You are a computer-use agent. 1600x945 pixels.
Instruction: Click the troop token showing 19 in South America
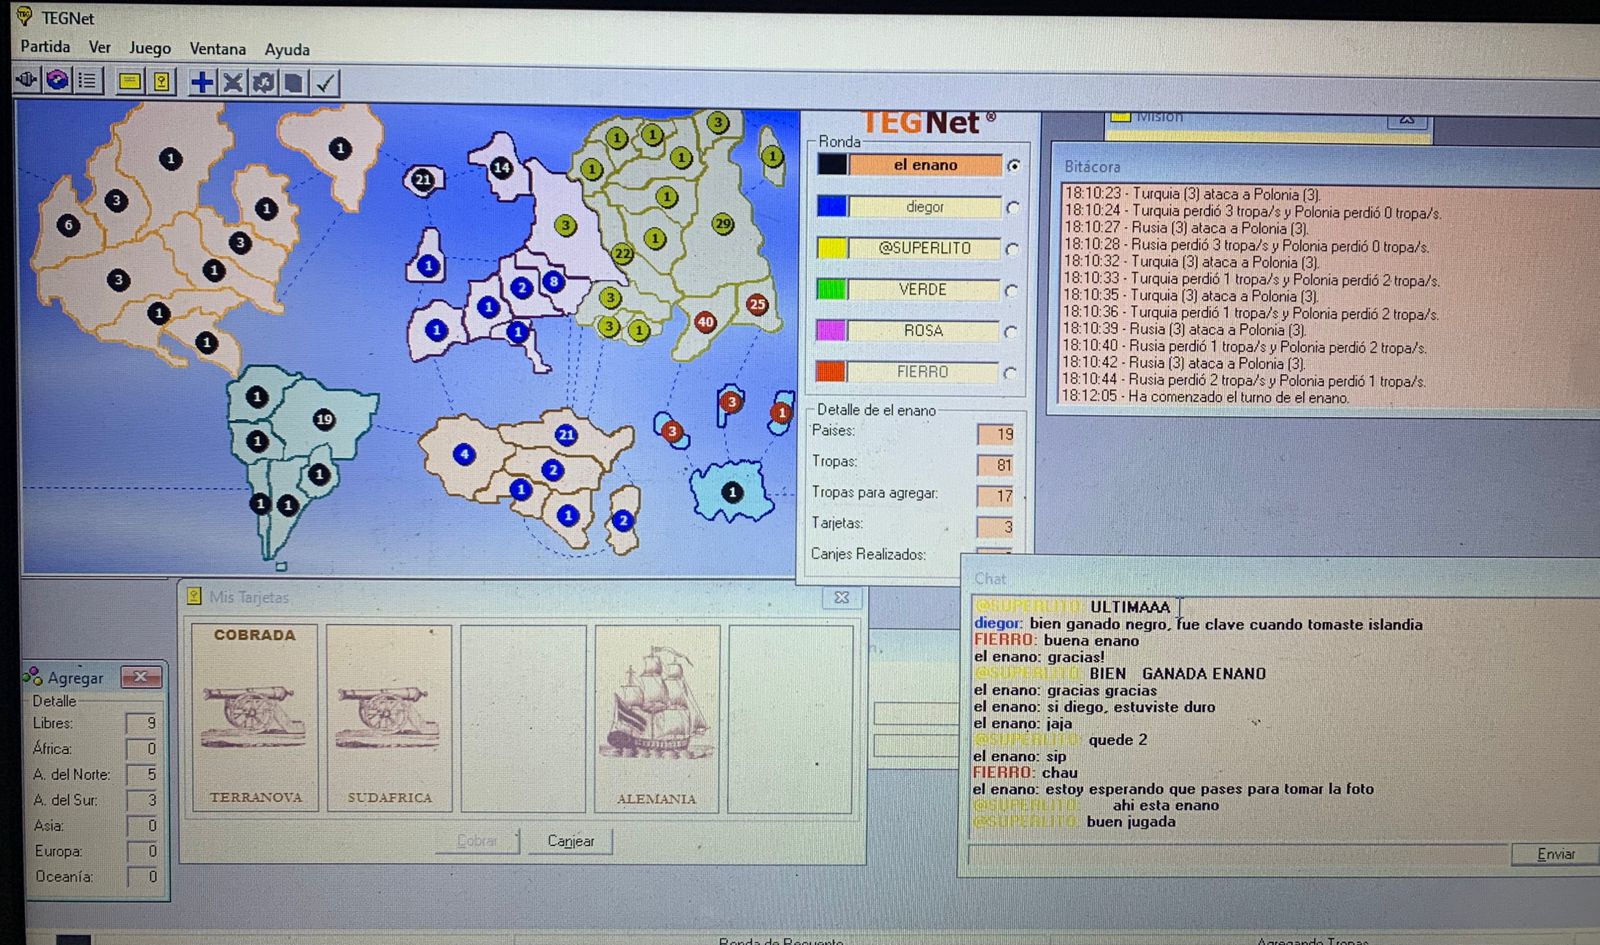[324, 420]
